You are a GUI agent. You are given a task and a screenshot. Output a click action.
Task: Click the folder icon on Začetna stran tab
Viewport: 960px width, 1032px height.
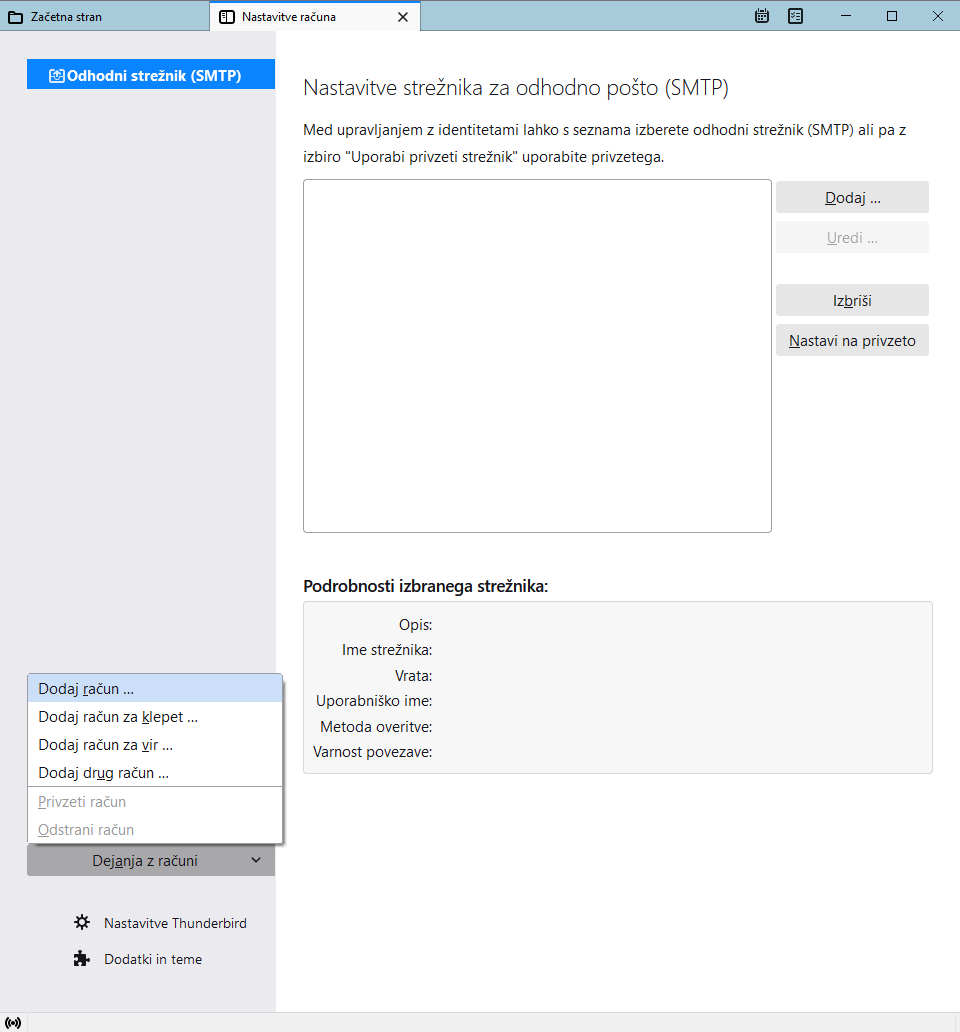pyautogui.click(x=16, y=17)
